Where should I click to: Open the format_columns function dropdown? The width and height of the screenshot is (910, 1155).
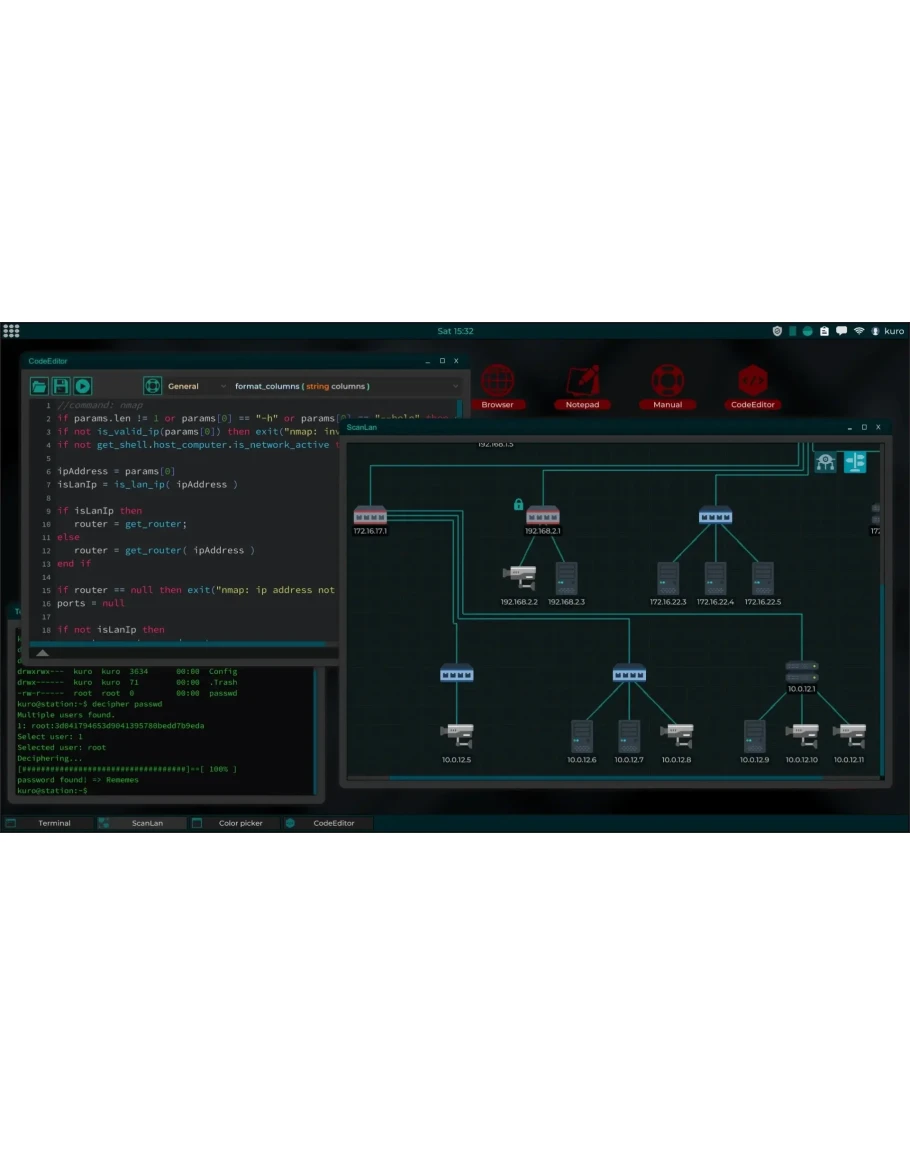click(x=346, y=386)
